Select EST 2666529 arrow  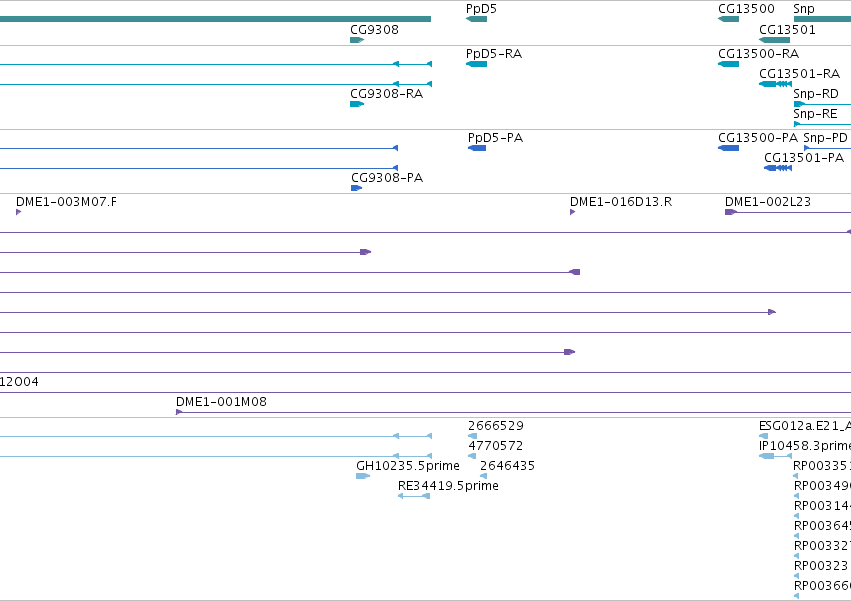coord(472,436)
